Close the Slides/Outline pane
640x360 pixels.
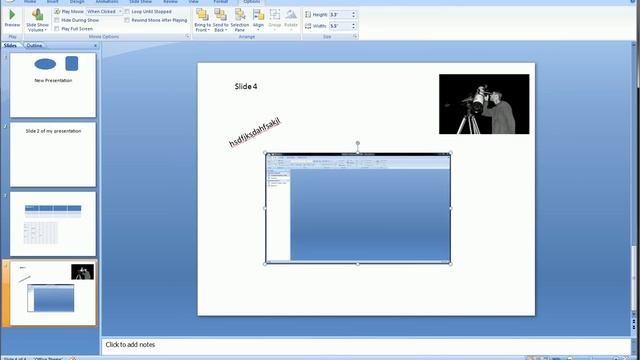(x=96, y=45)
